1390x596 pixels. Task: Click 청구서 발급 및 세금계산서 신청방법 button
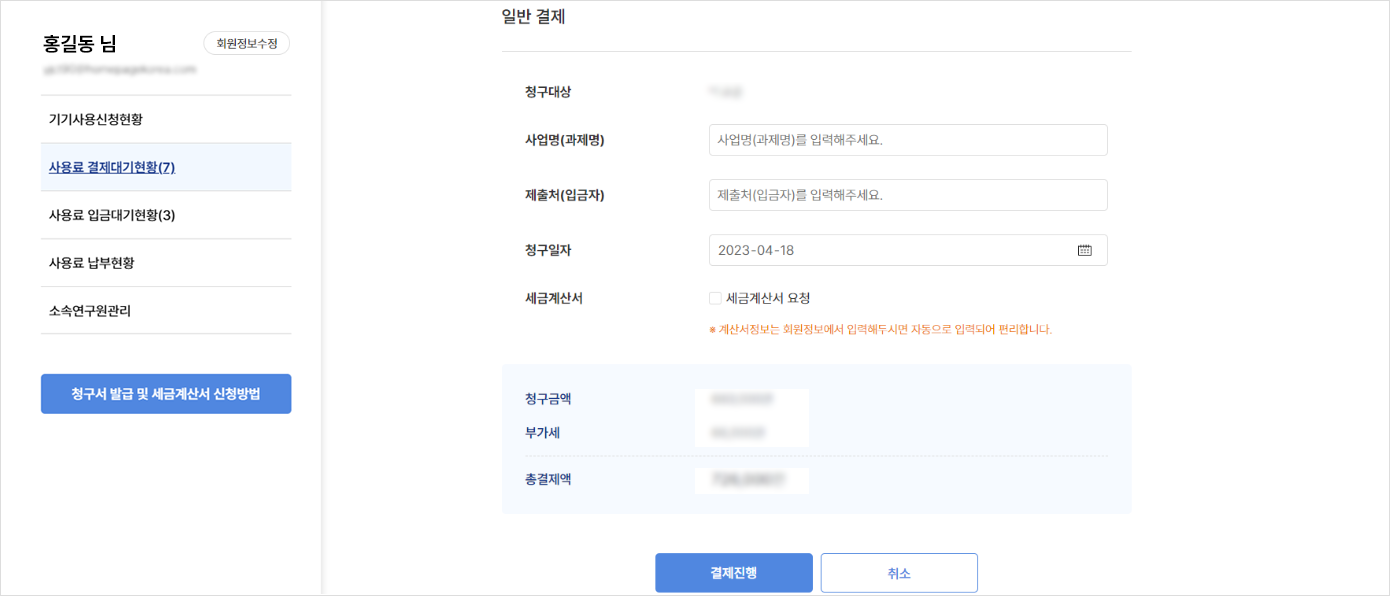[x=166, y=394]
